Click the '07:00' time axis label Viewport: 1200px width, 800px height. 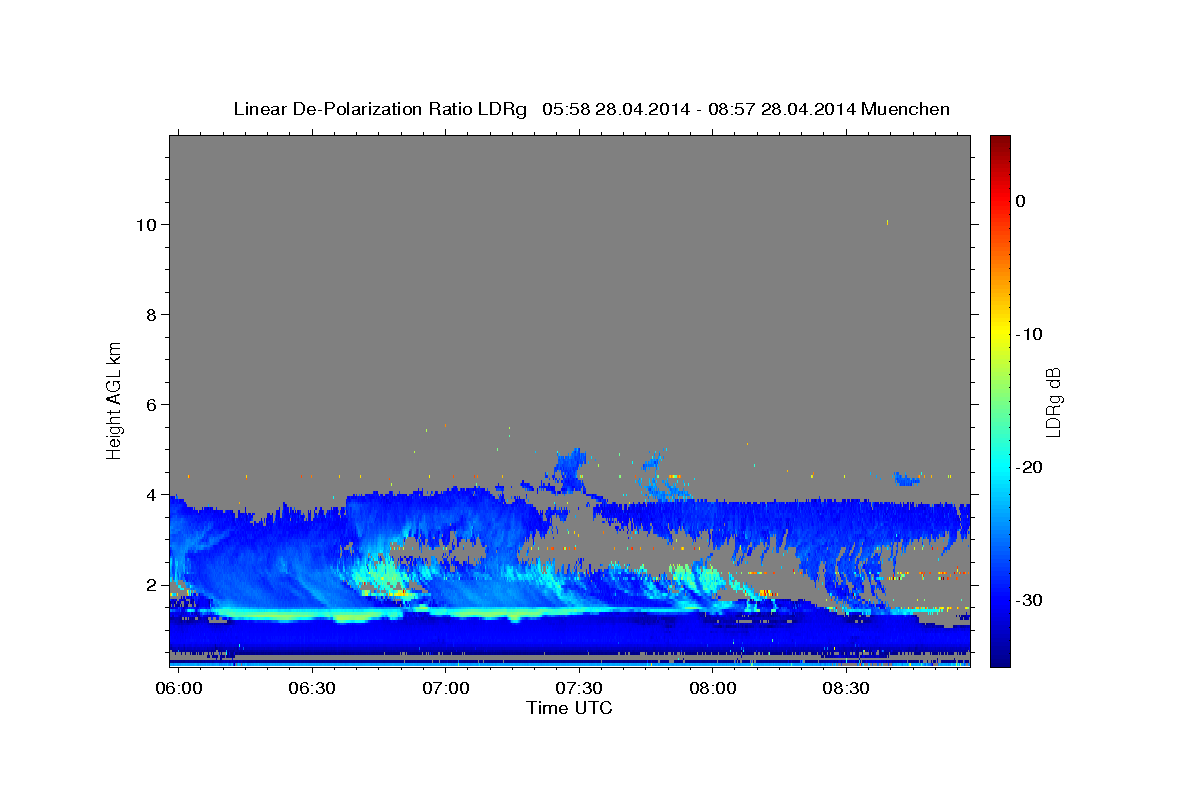tap(445, 688)
